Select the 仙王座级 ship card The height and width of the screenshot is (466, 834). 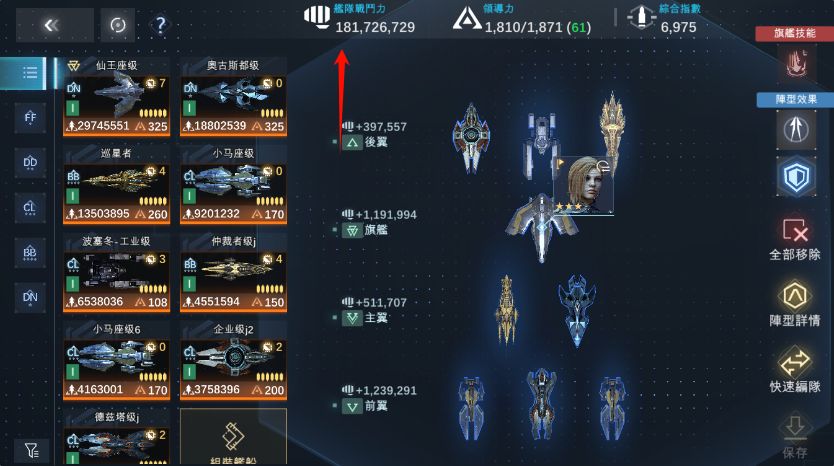pyautogui.click(x=116, y=97)
